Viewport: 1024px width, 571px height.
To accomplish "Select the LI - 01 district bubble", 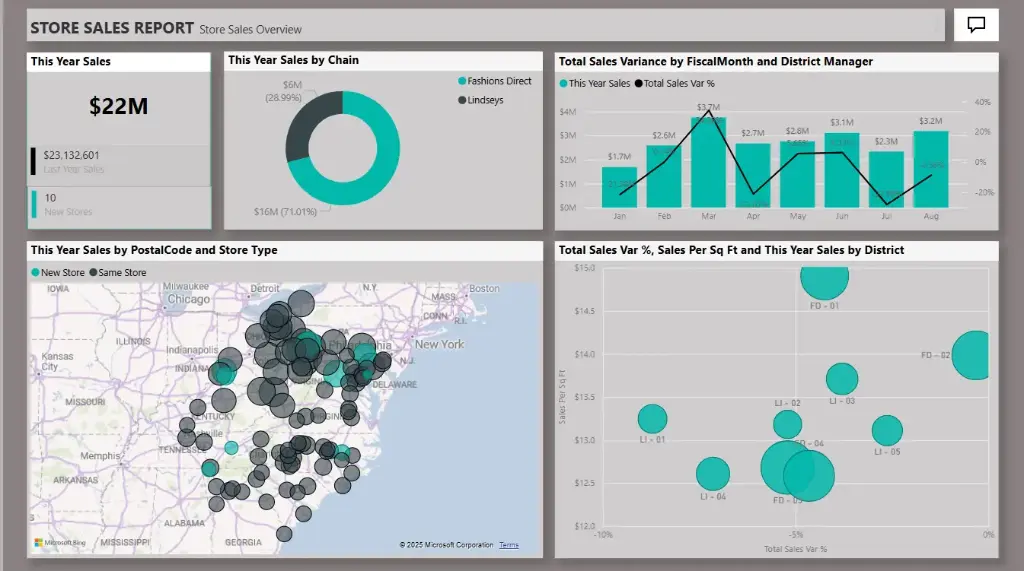I will (x=652, y=419).
